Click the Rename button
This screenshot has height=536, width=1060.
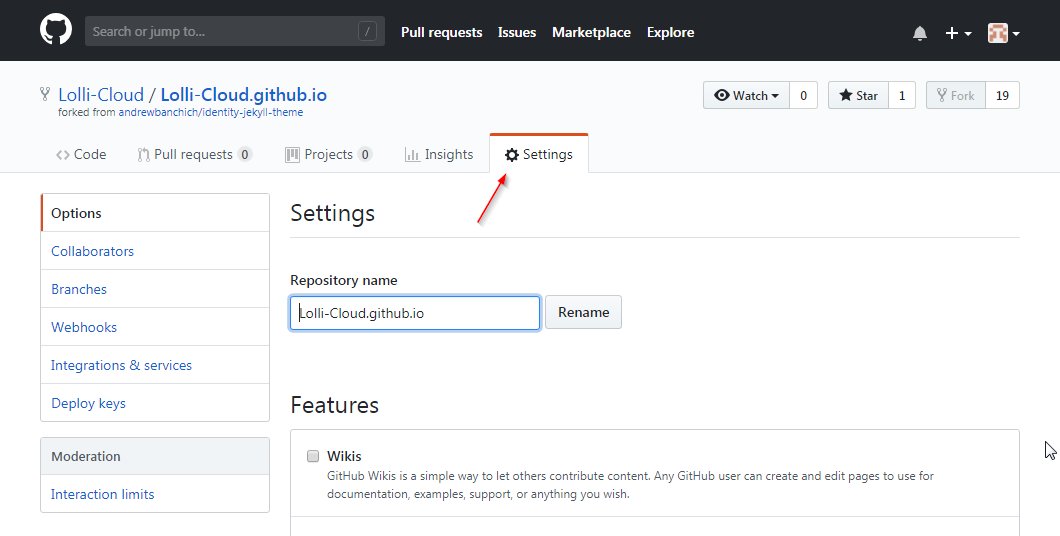tap(583, 312)
